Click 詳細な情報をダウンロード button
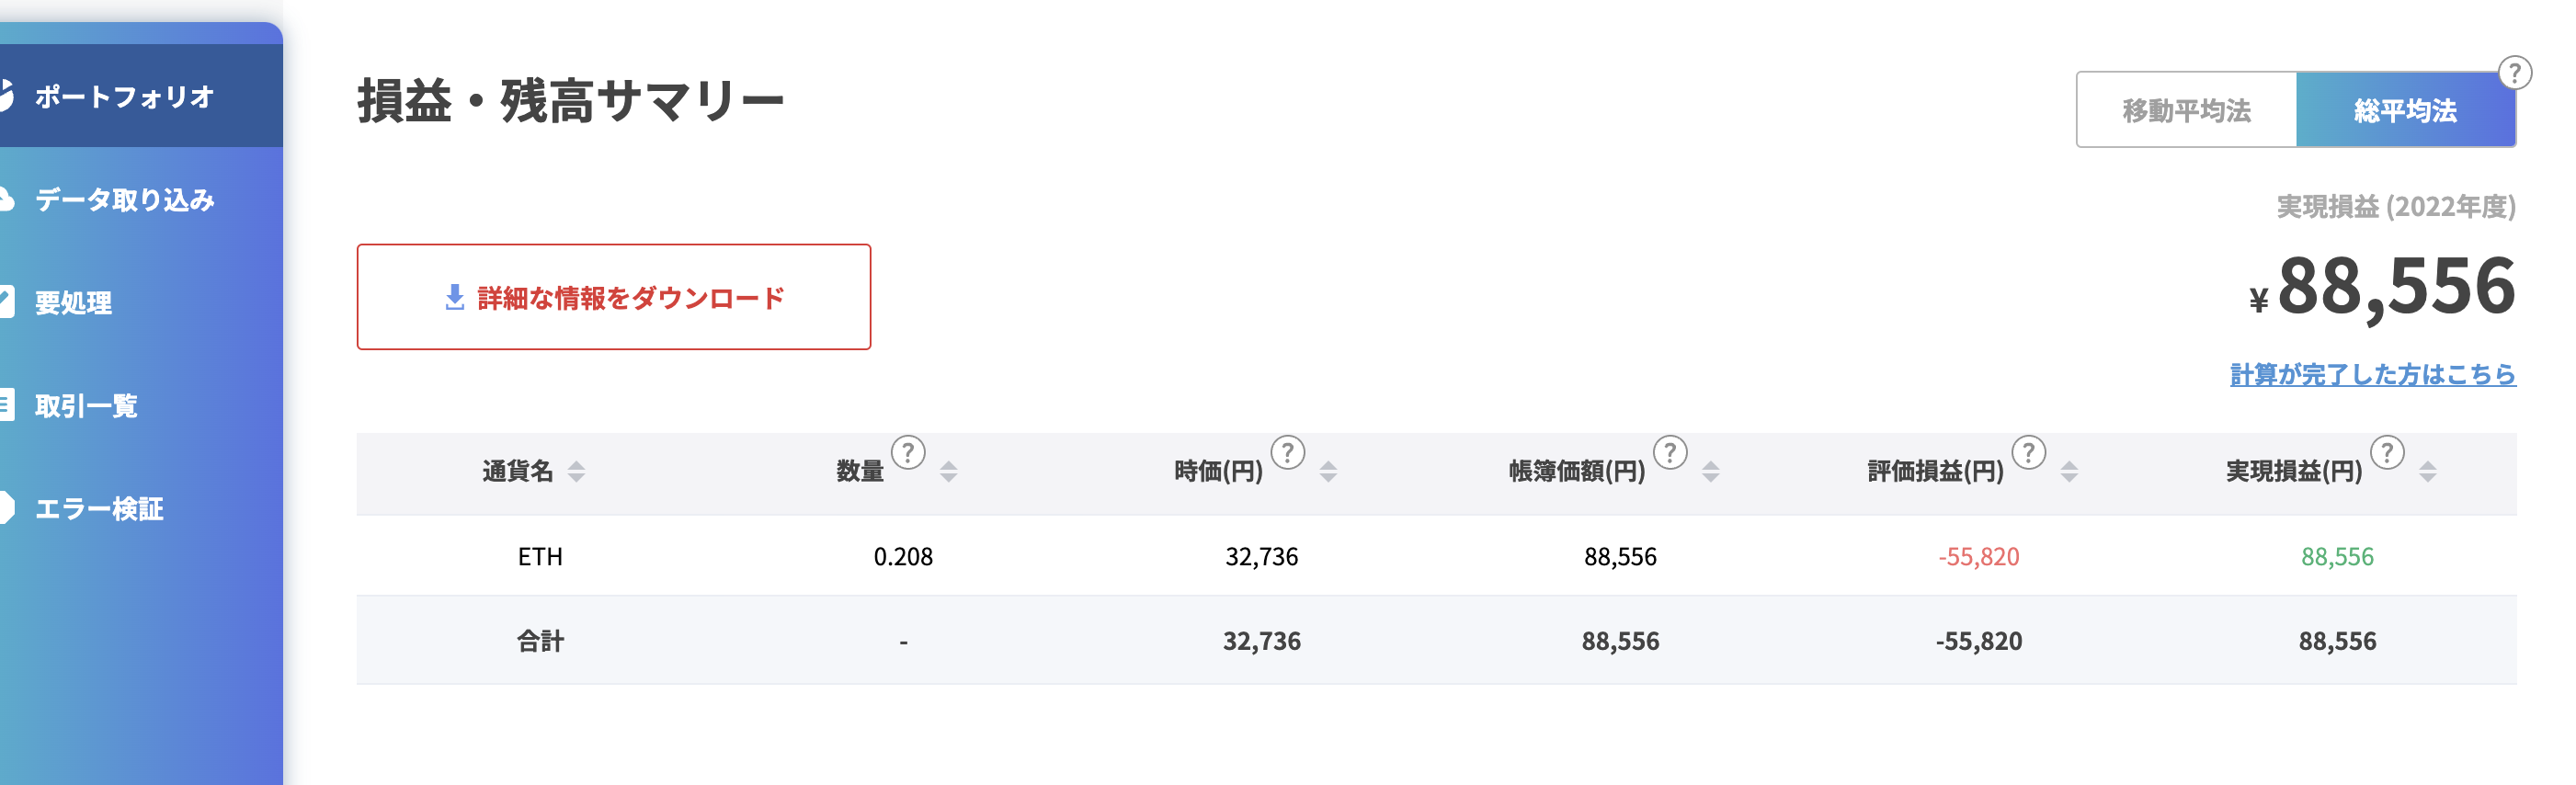 pyautogui.click(x=614, y=297)
